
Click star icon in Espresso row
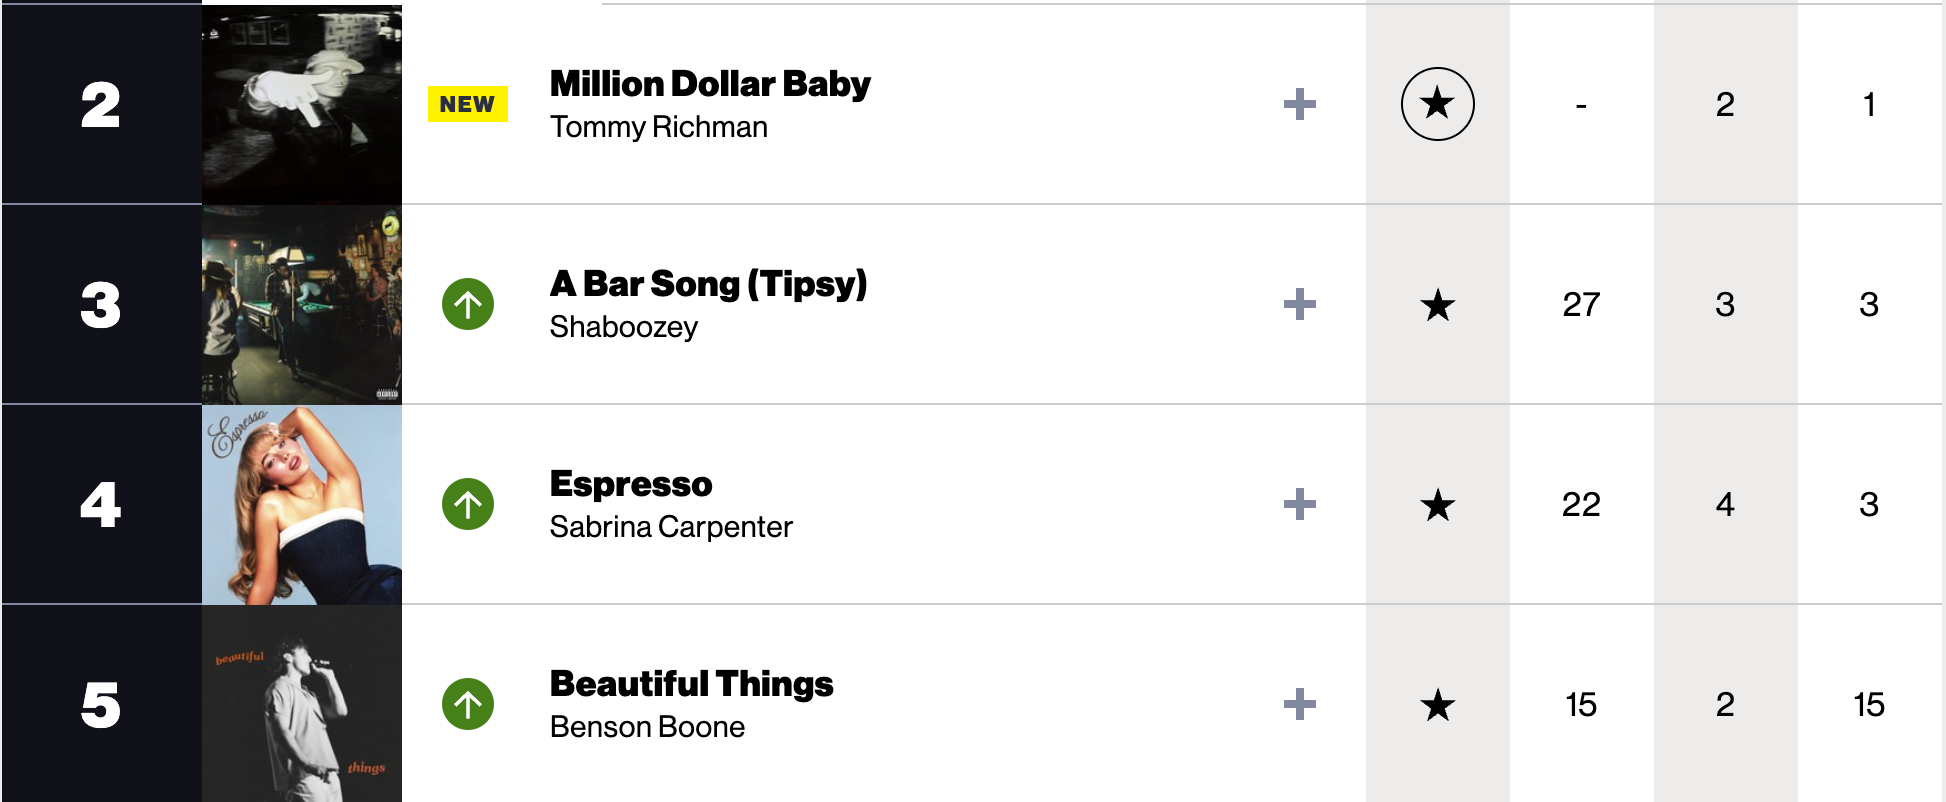1437,504
